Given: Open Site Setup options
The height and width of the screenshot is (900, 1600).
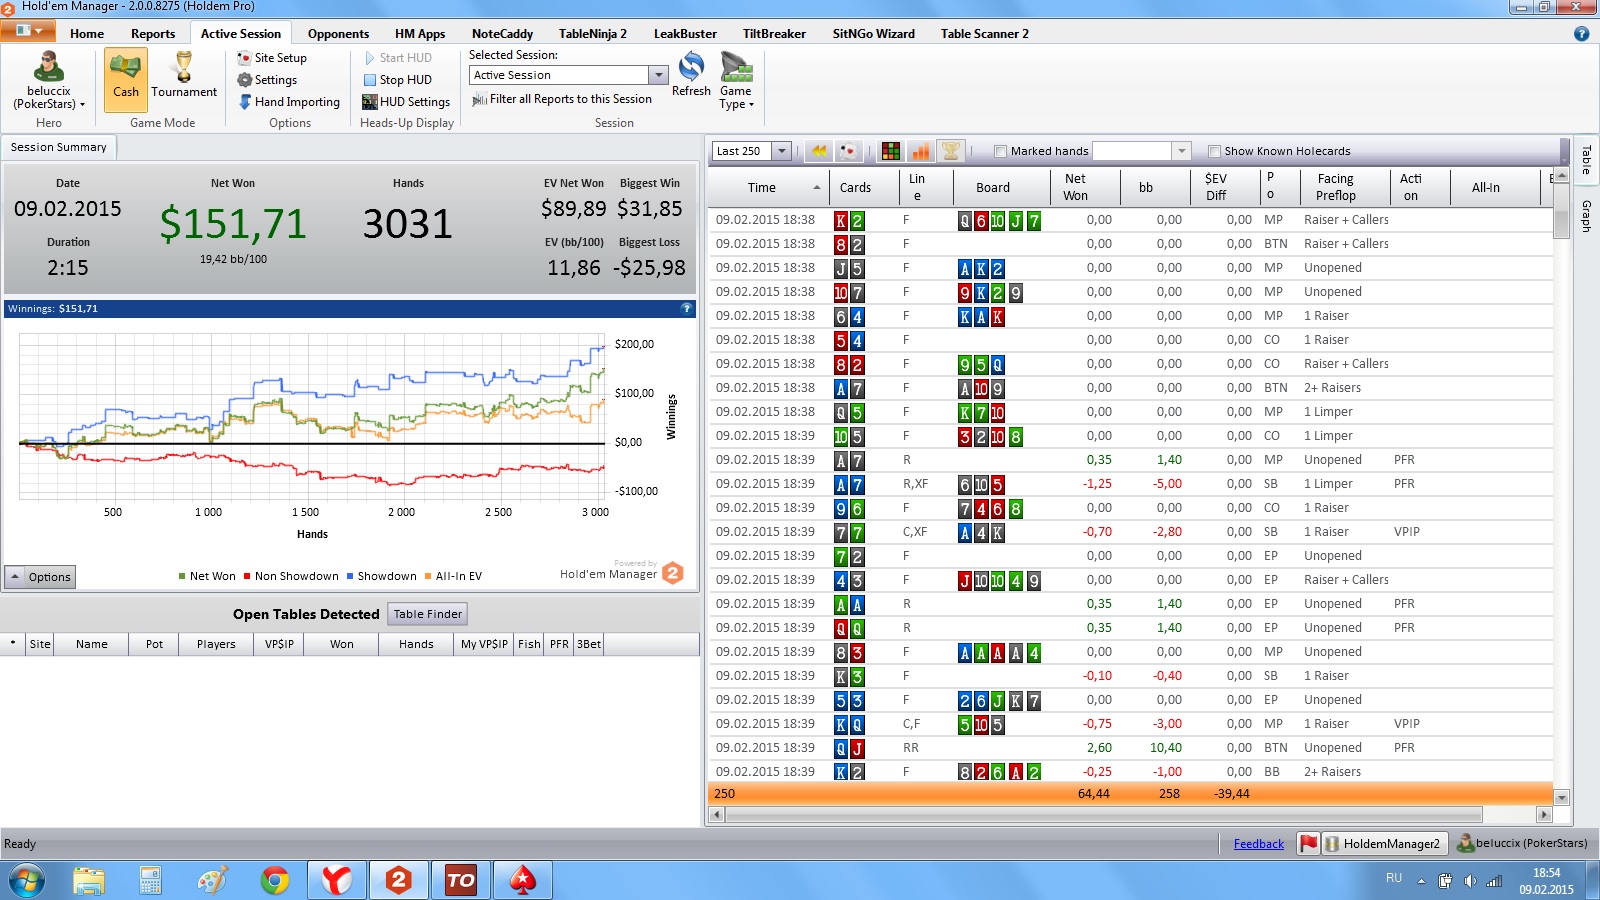Looking at the screenshot, I should [x=272, y=58].
